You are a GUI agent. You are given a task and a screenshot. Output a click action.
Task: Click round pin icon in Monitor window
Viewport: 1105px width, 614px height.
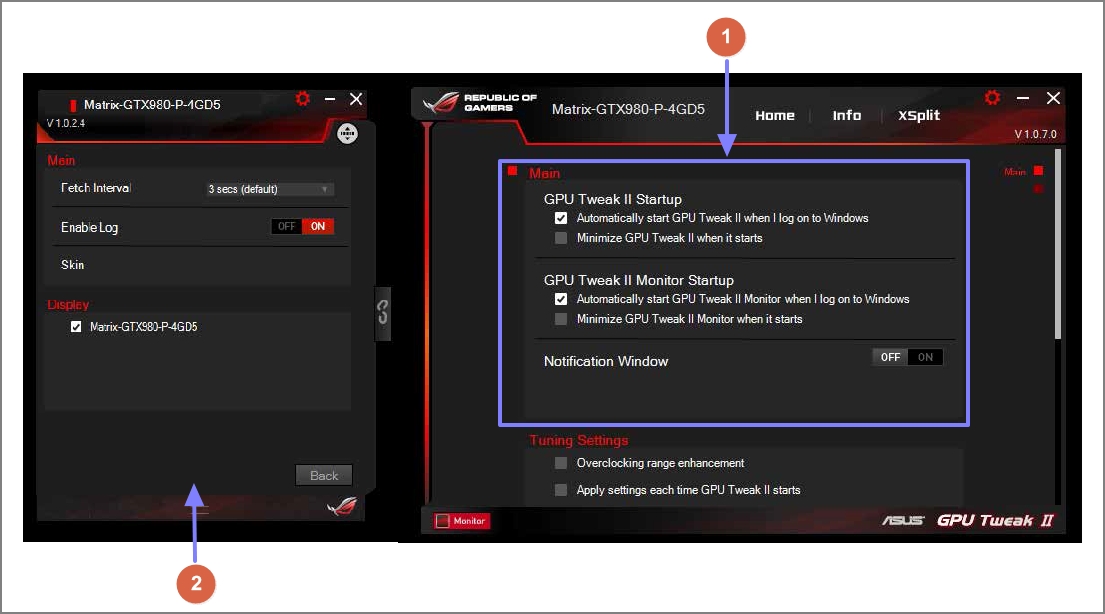tap(347, 133)
